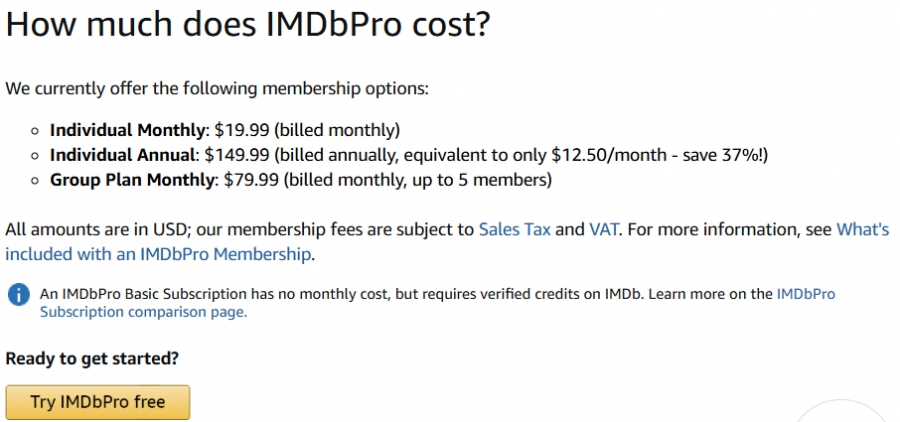Open IMDbPro Subscription comparison page link
The height and width of the screenshot is (422, 900).
142,312
